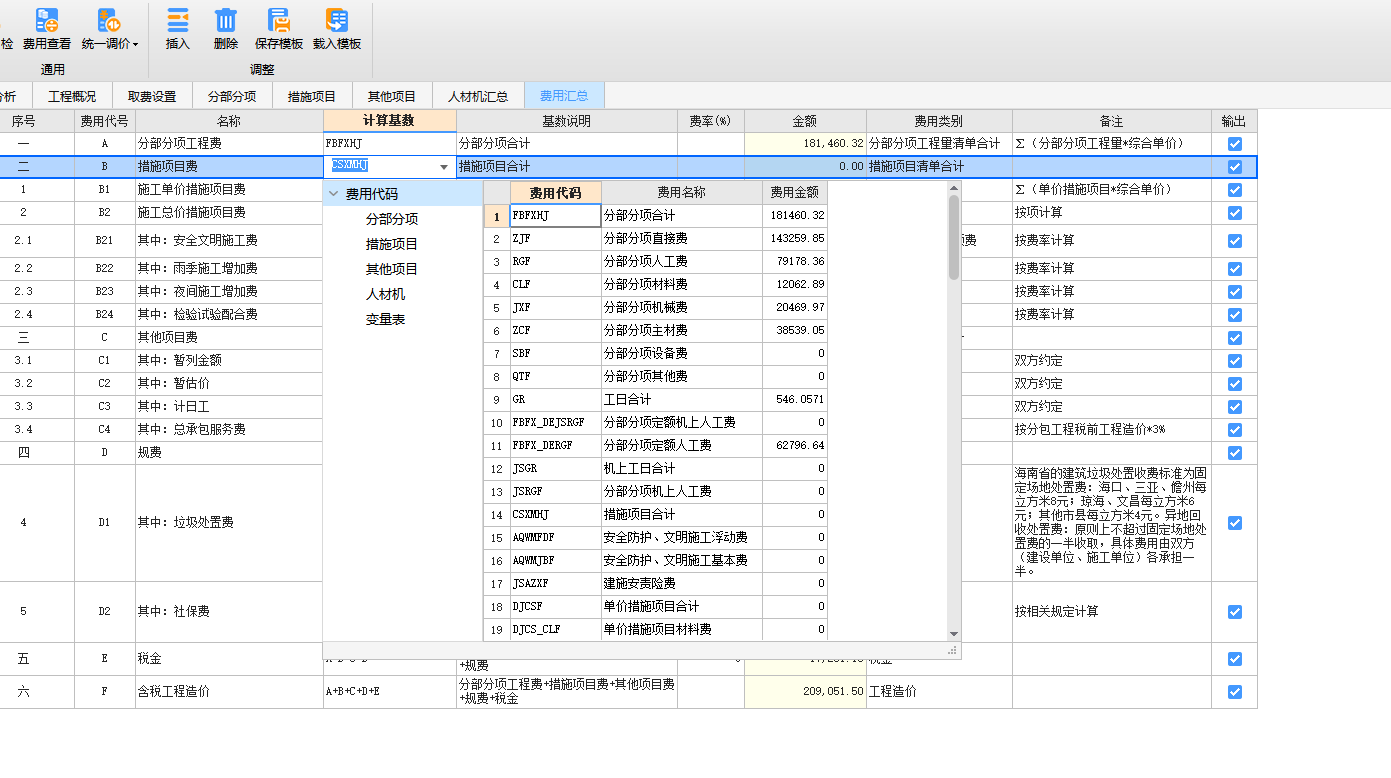Image resolution: width=1391 pixels, height=778 pixels.
Task: Click the 载入模板 icon
Action: click(337, 20)
